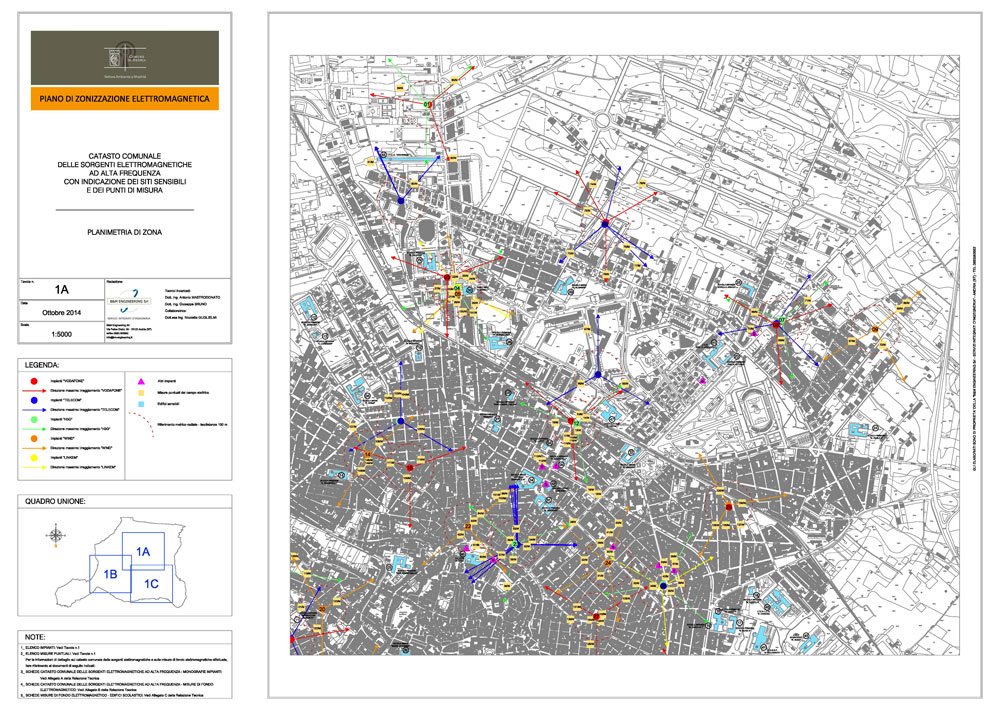Click the orange title banner
This screenshot has width=1000, height=711.
[124, 99]
